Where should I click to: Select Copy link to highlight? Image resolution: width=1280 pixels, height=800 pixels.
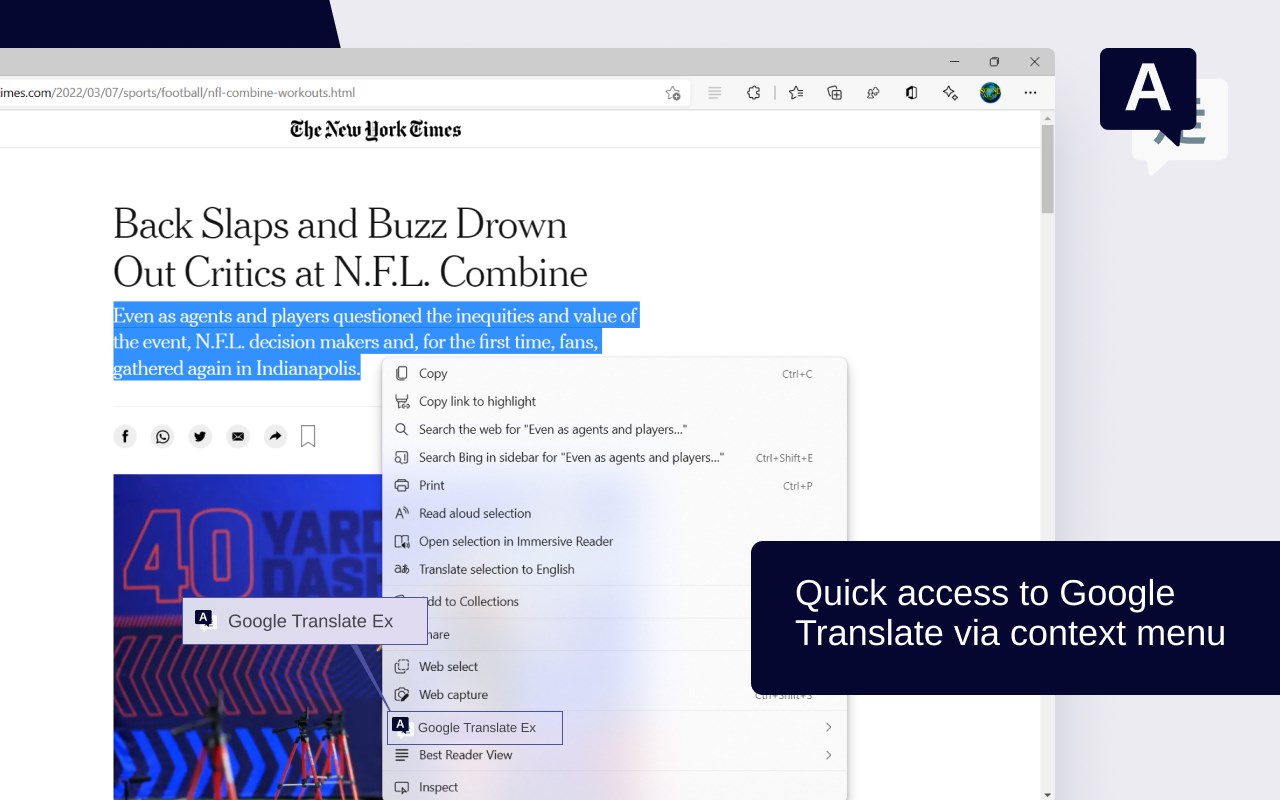tap(614, 401)
